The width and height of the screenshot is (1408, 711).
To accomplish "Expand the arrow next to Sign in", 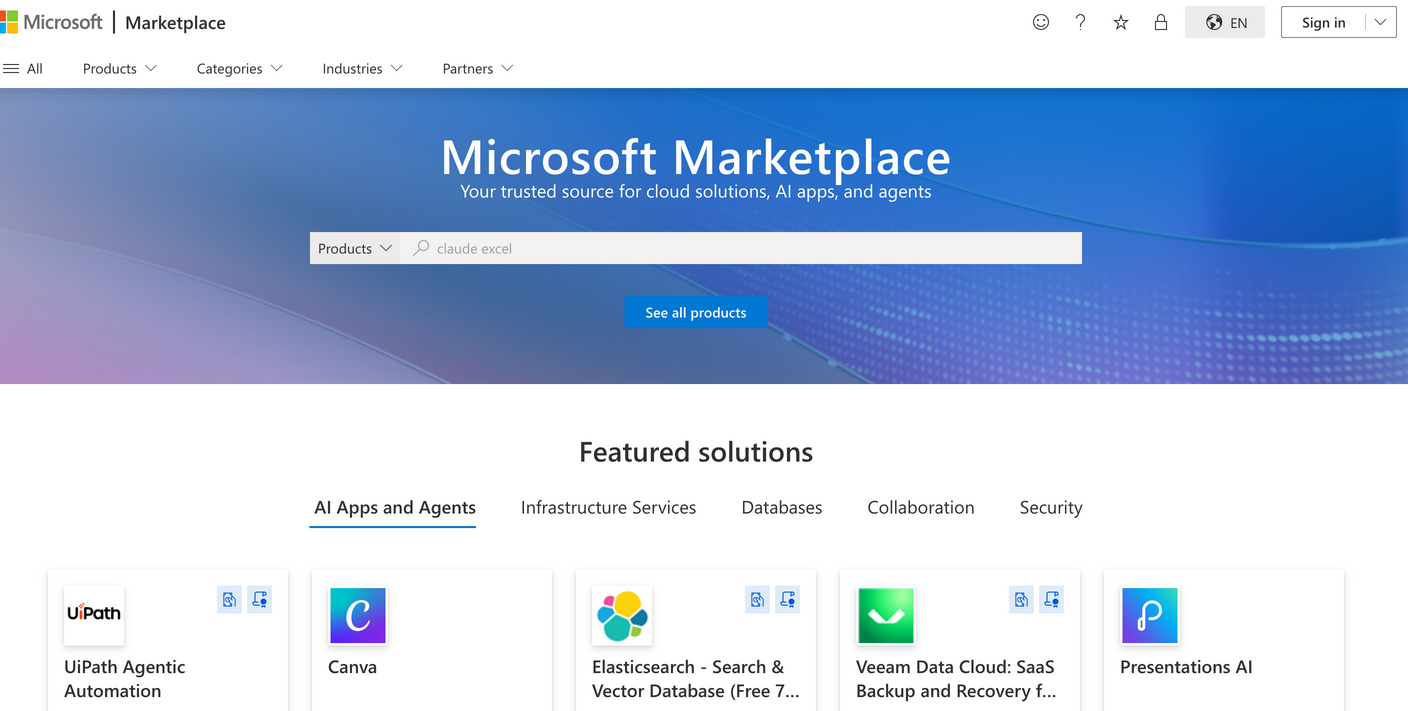I will coord(1381,22).
